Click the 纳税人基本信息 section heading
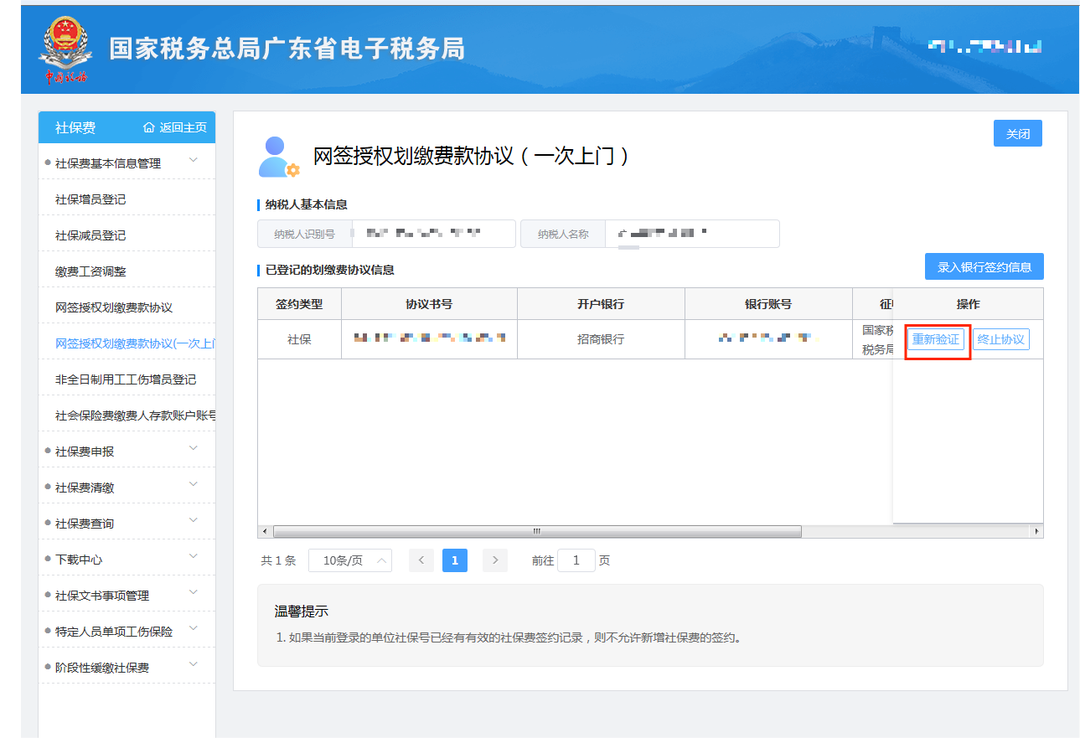The width and height of the screenshot is (1080, 738). 306,205
